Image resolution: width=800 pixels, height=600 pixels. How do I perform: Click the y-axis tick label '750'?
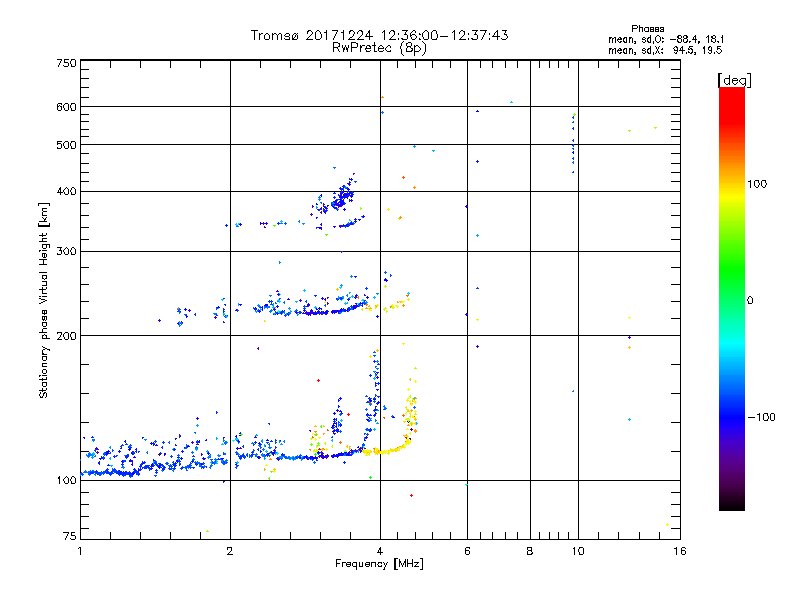(x=66, y=63)
